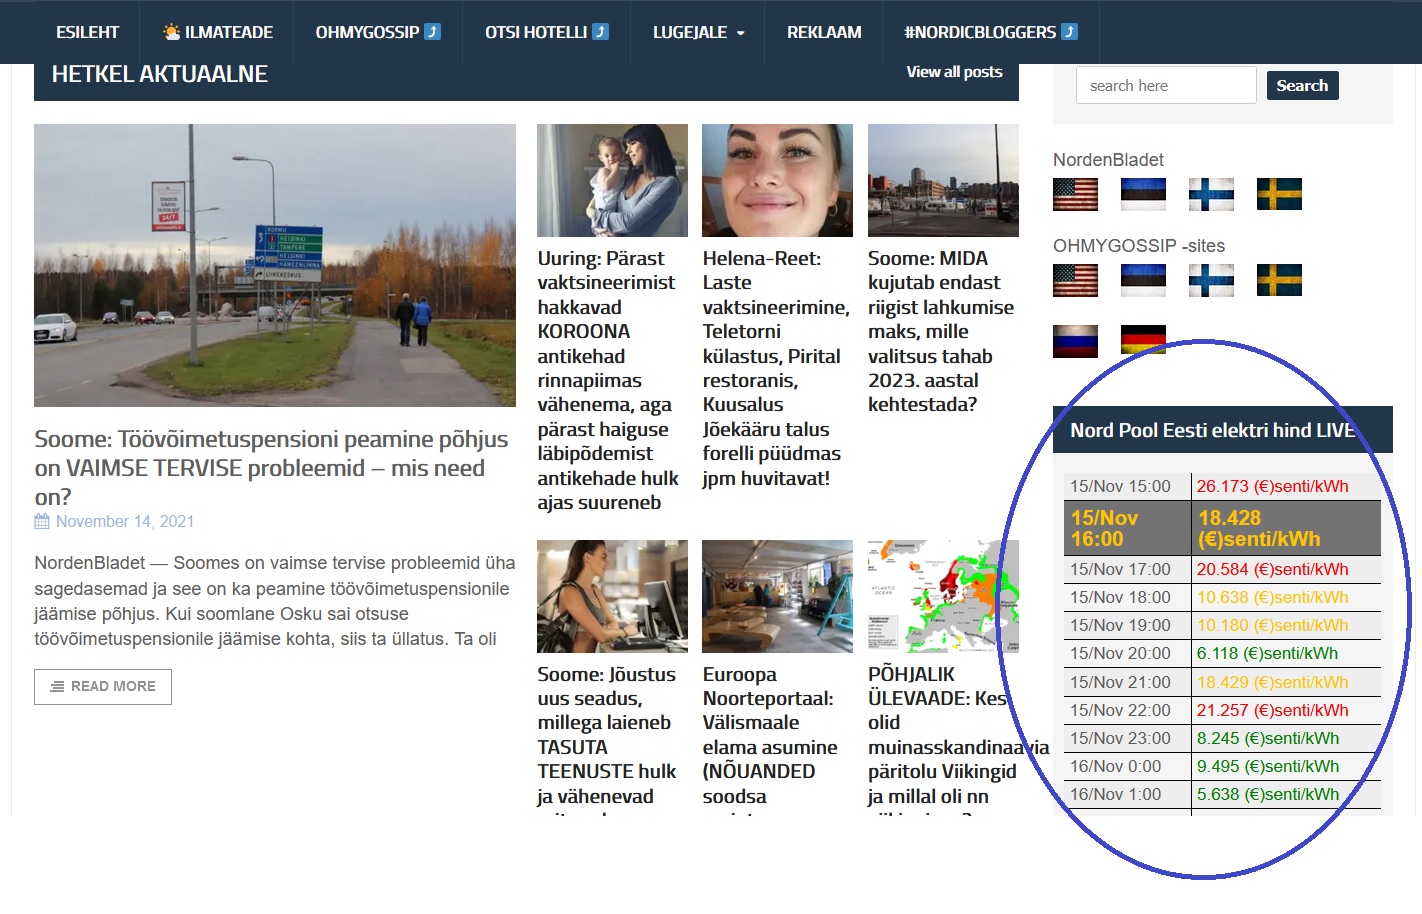Select the Finnish flag under NordenBladet
The width and height of the screenshot is (1422, 914).
[1211, 194]
